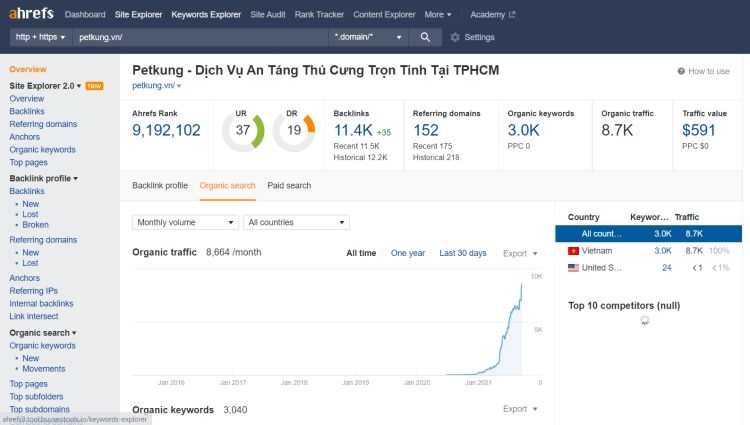The height and width of the screenshot is (425, 750).
Task: Sort the table by Traffic column header
Action: point(686,217)
